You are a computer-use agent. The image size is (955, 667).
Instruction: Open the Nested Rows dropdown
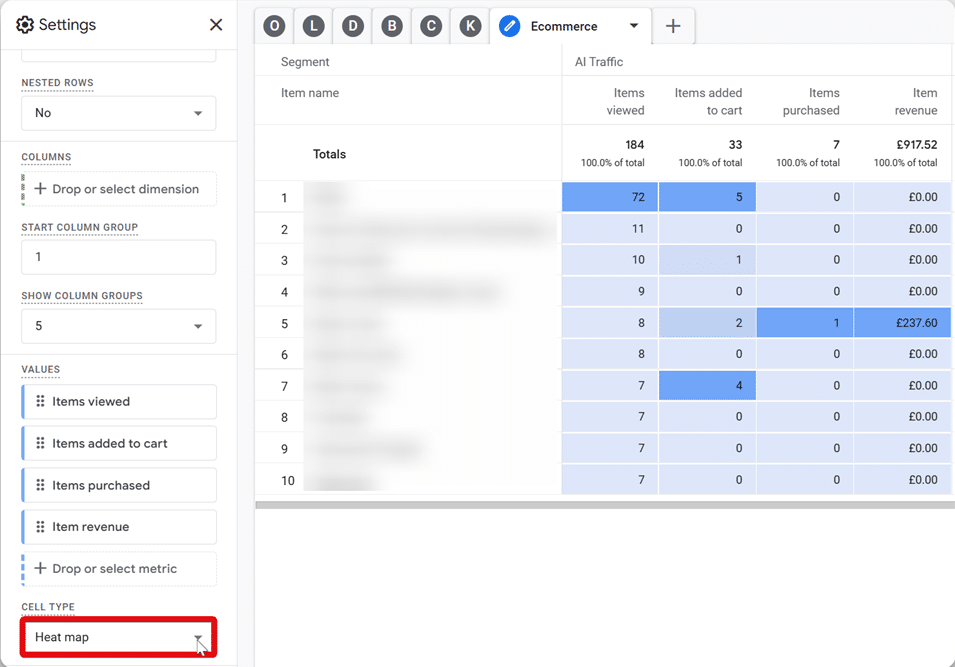119,113
